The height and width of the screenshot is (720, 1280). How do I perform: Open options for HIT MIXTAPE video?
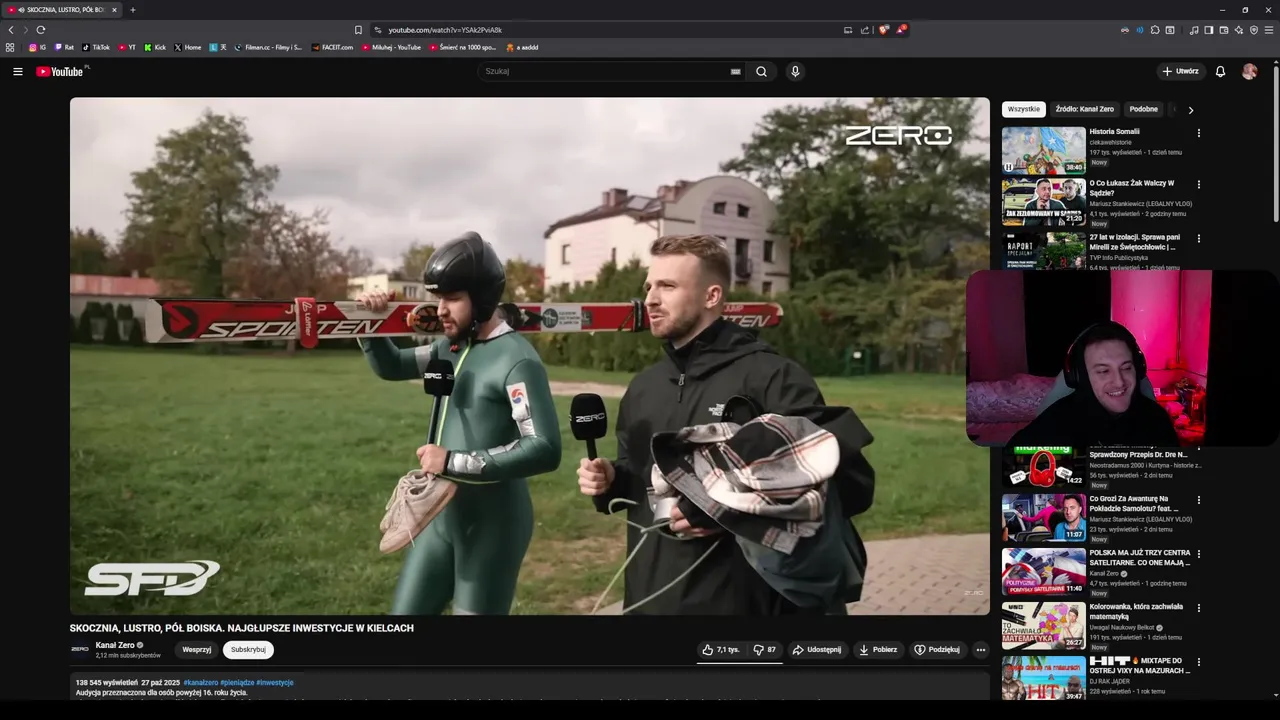coord(1198,662)
